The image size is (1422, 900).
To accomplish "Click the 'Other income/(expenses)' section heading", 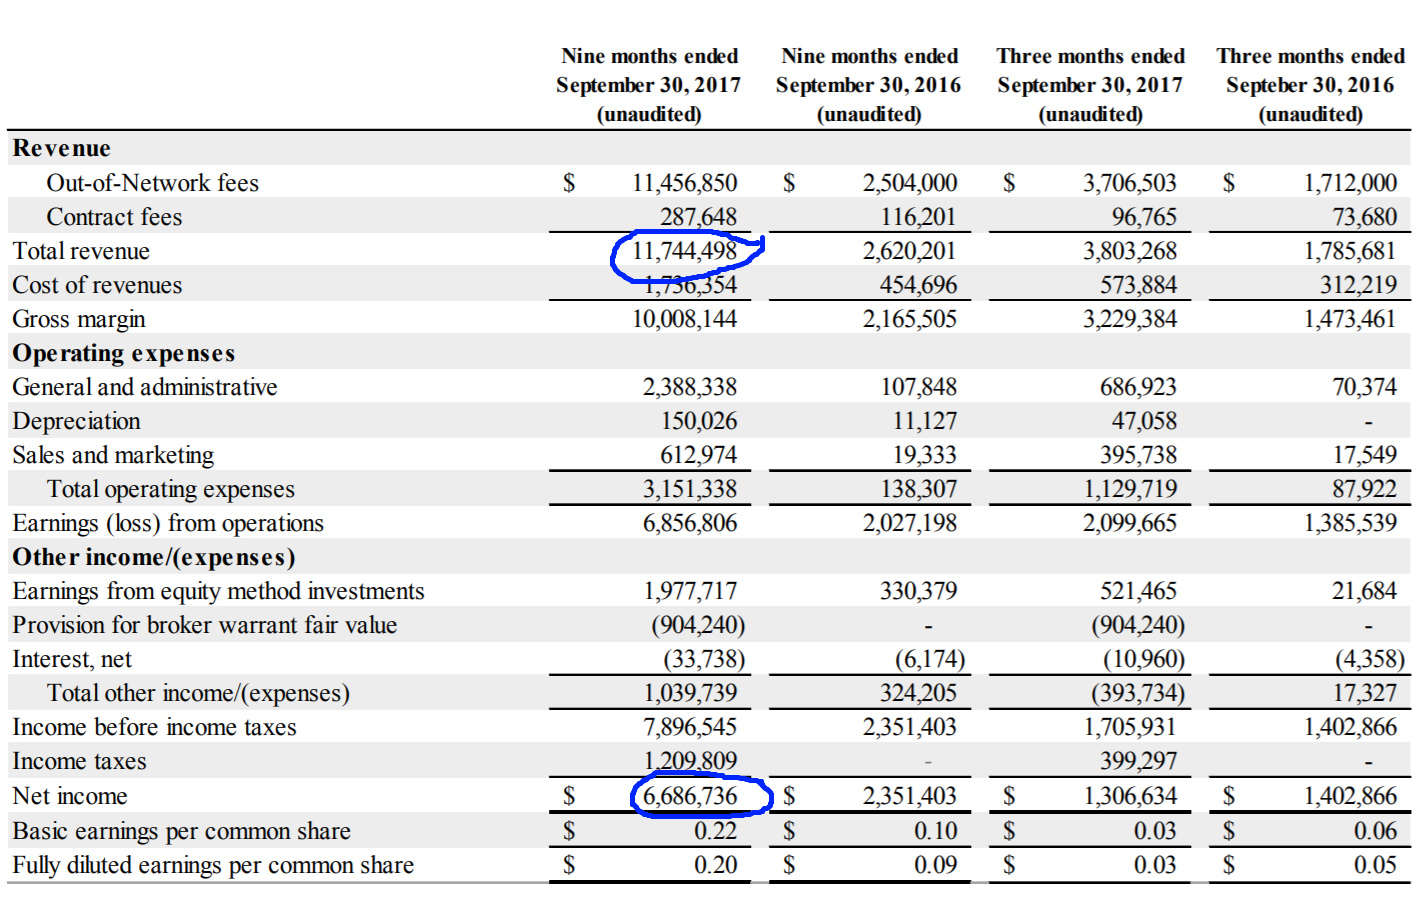I will coord(154,557).
